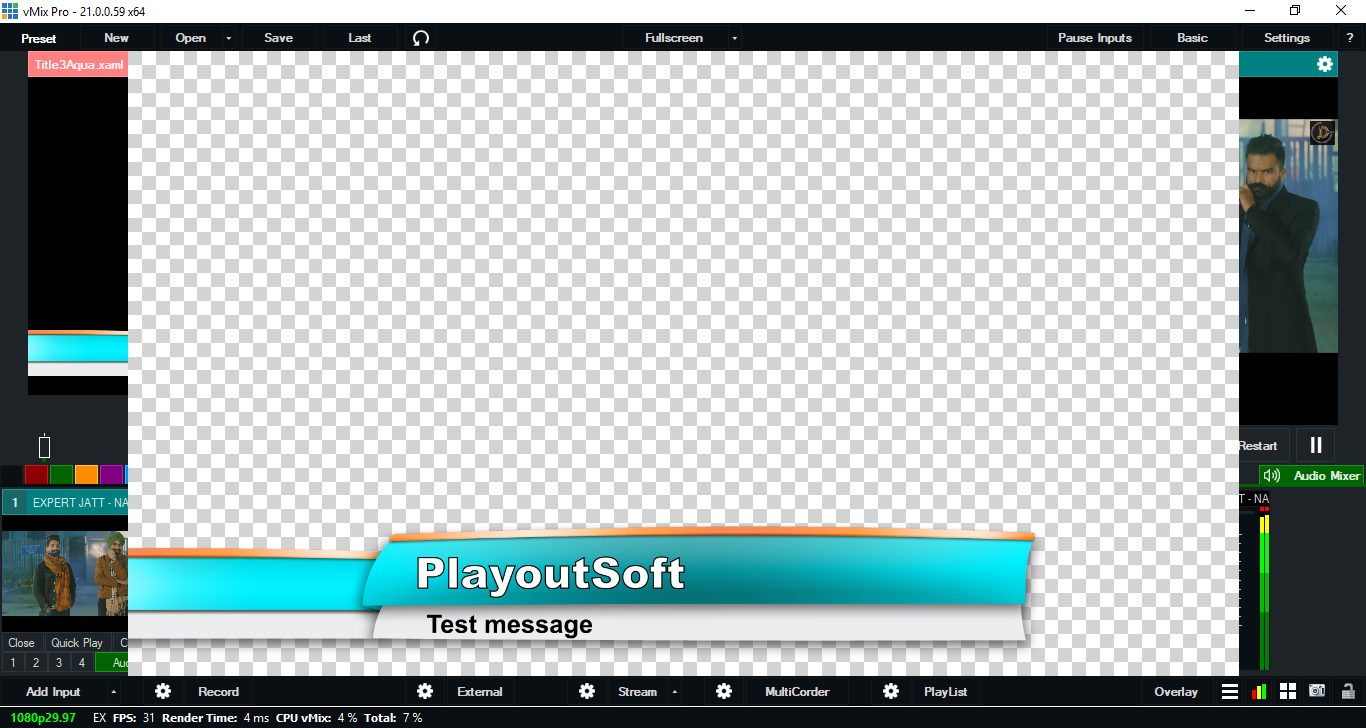Click the Overlay button

(1176, 691)
